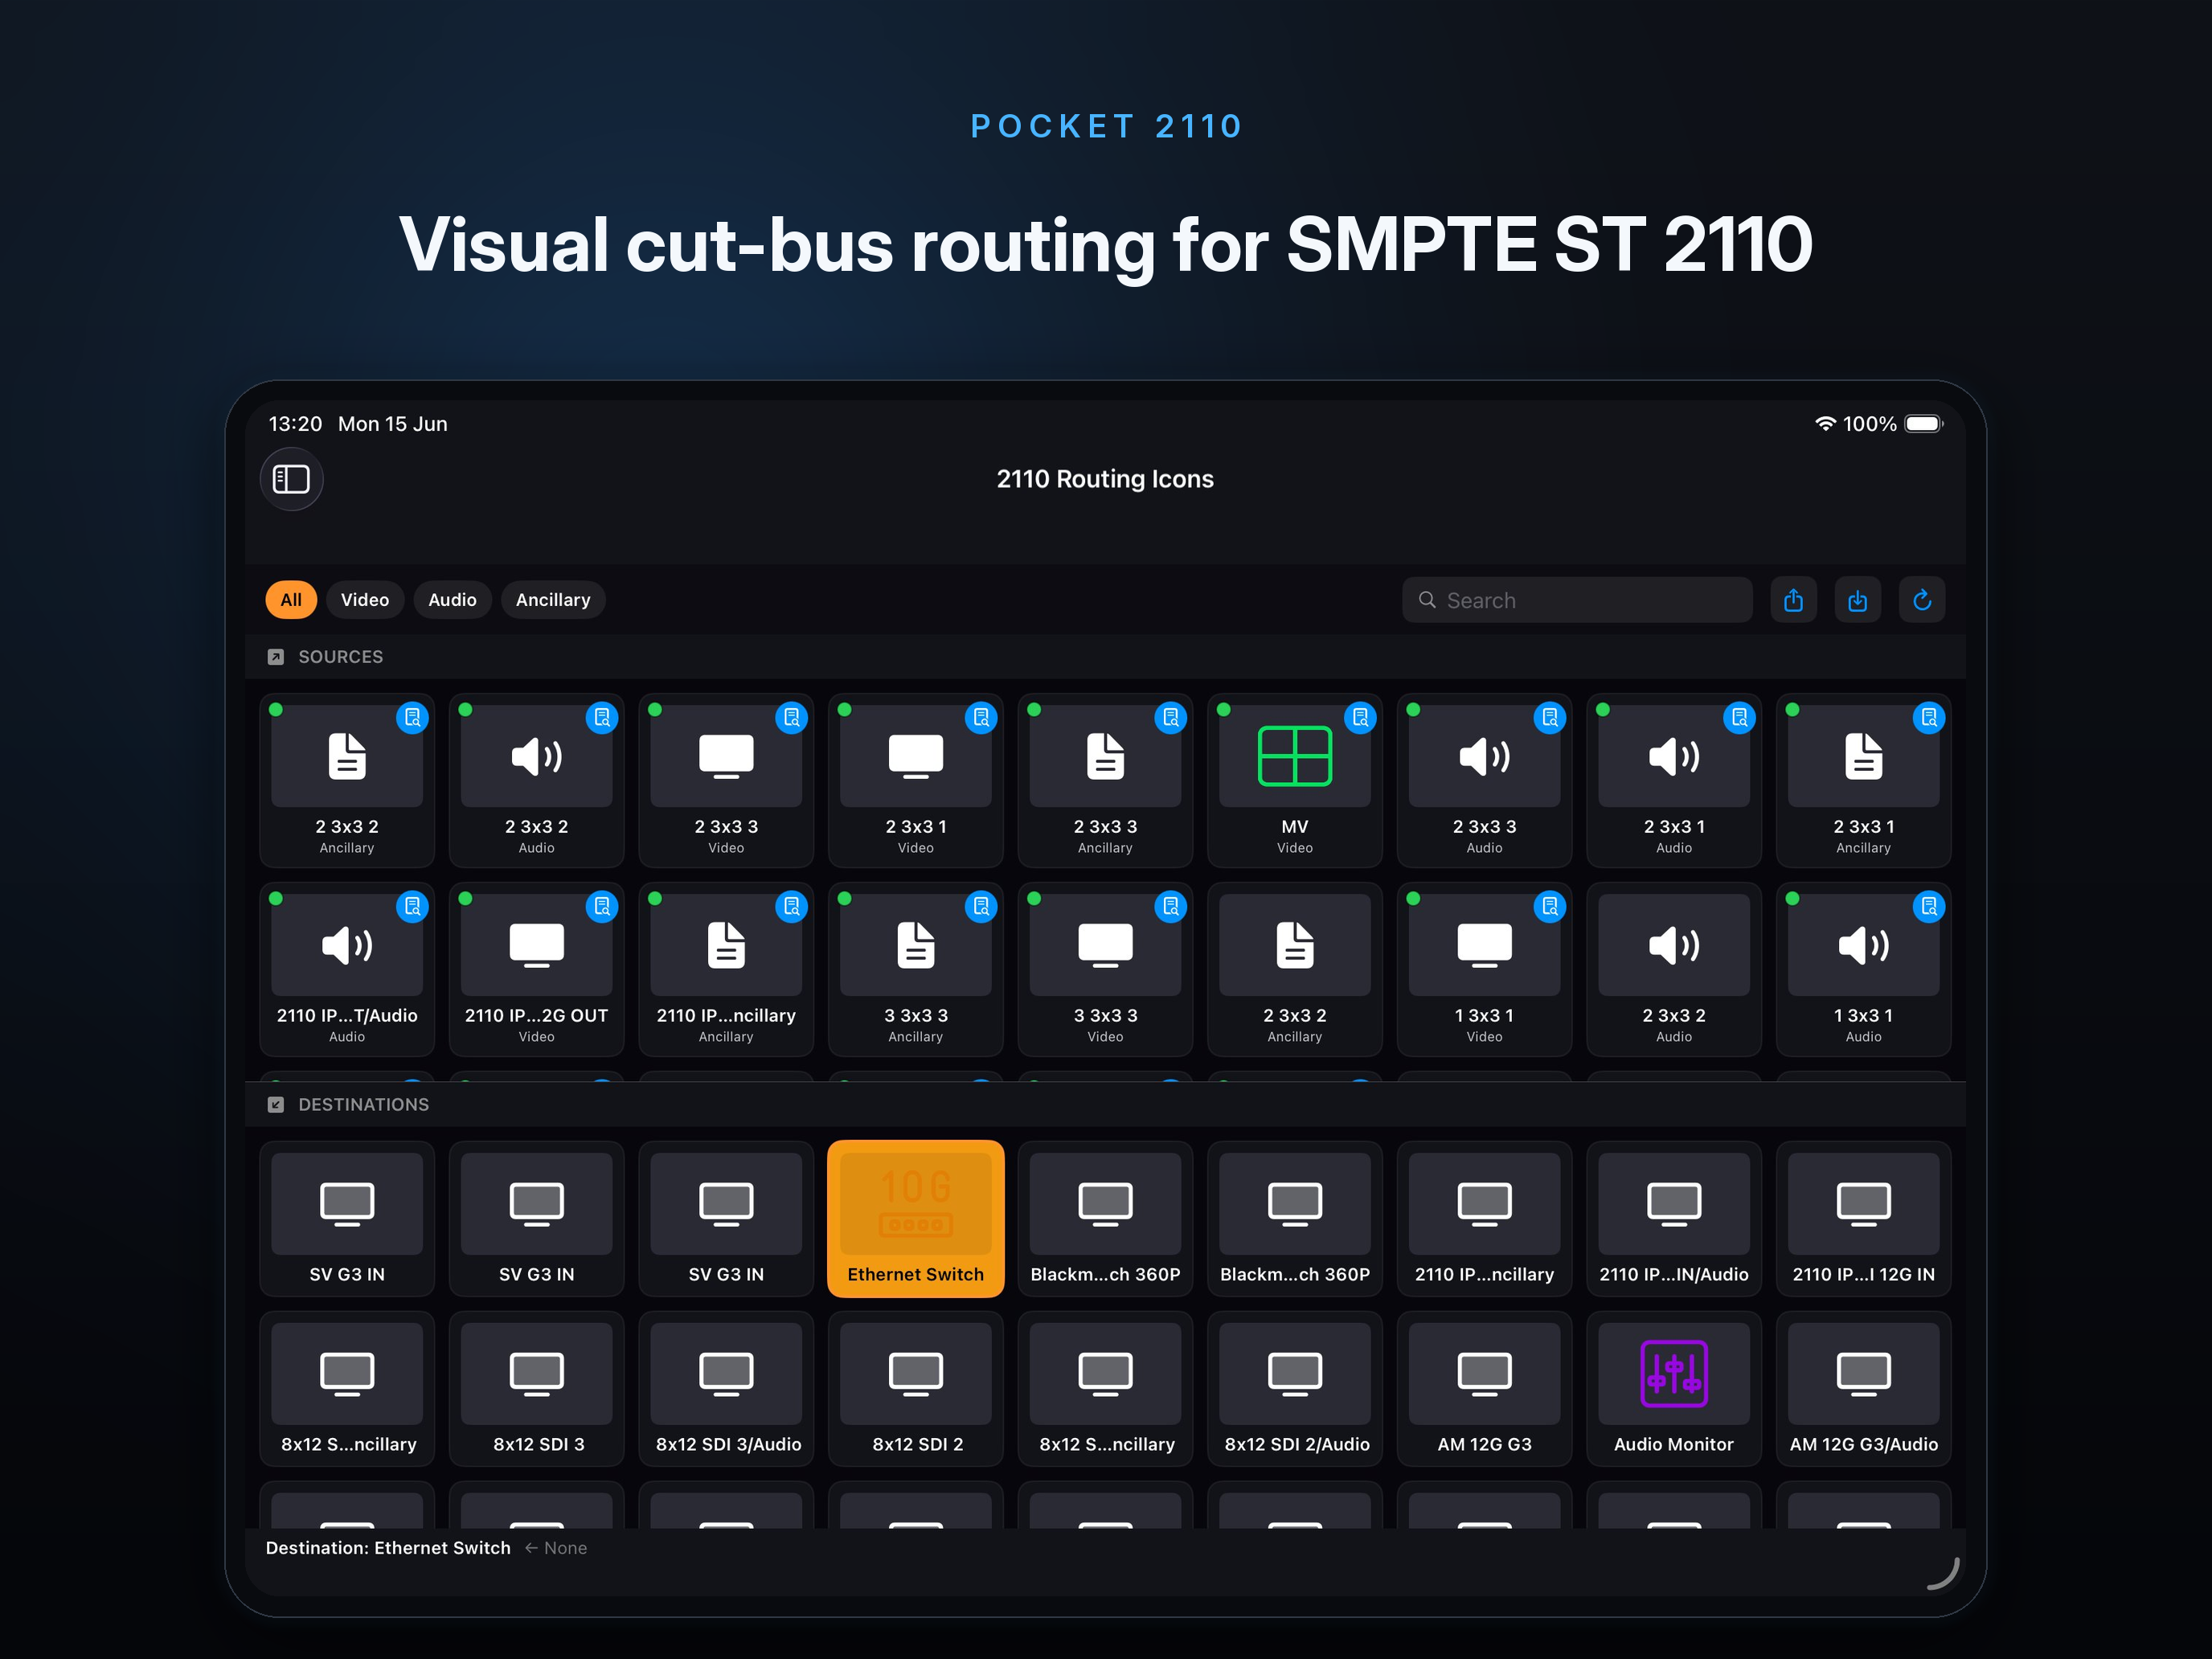Click the 2110 Routing Icons title

pyautogui.click(x=1105, y=479)
